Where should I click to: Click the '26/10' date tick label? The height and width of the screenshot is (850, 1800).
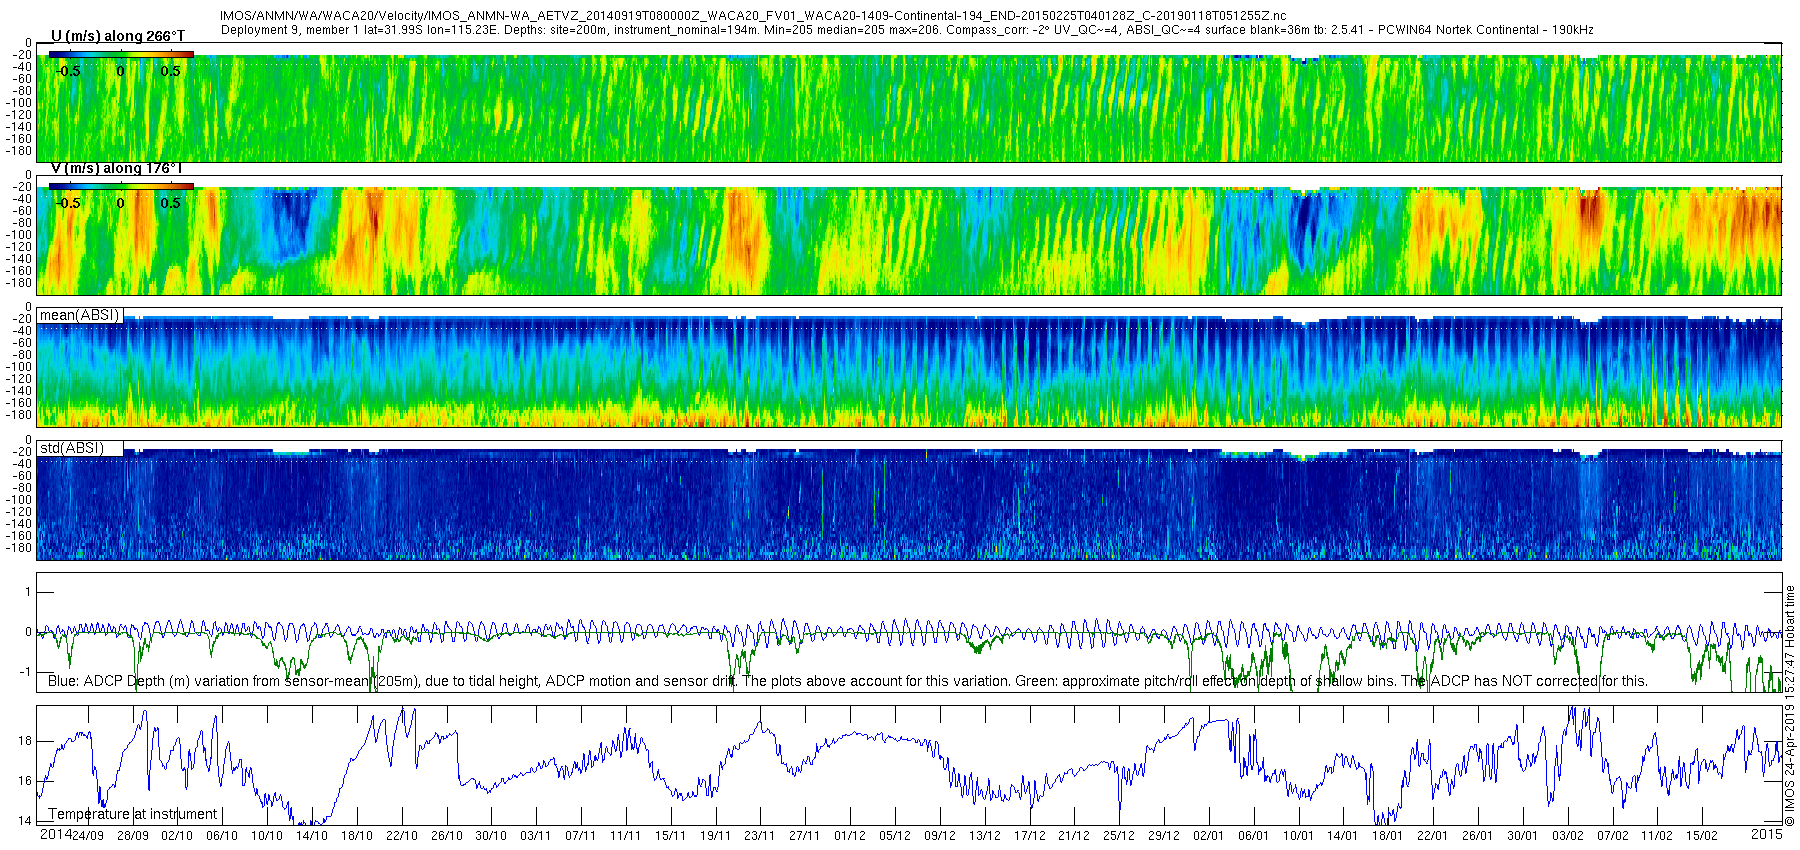[447, 835]
